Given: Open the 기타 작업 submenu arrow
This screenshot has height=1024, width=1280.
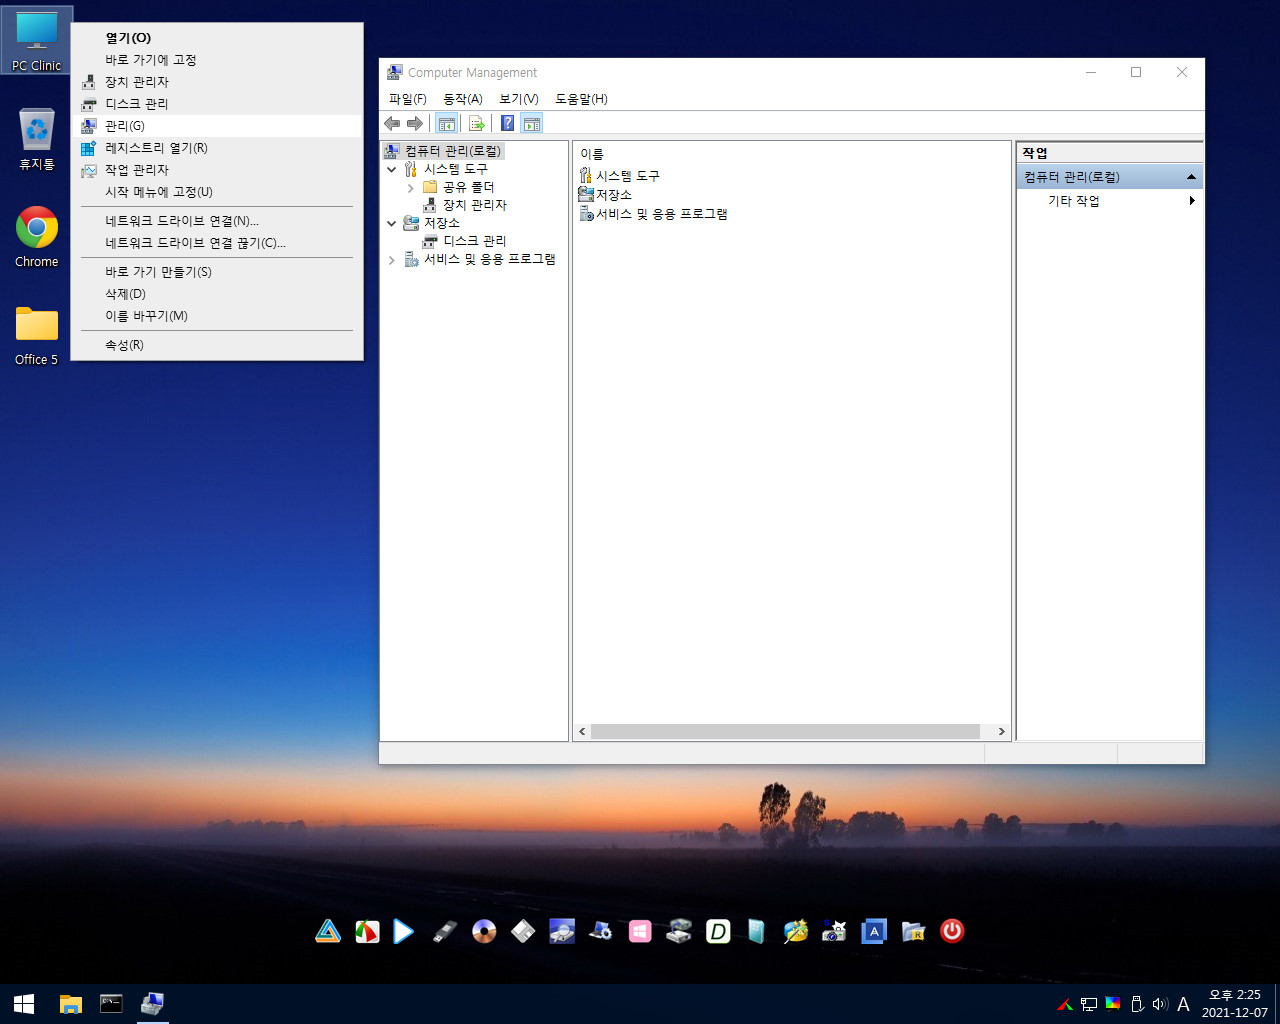Looking at the screenshot, I should click(x=1192, y=201).
